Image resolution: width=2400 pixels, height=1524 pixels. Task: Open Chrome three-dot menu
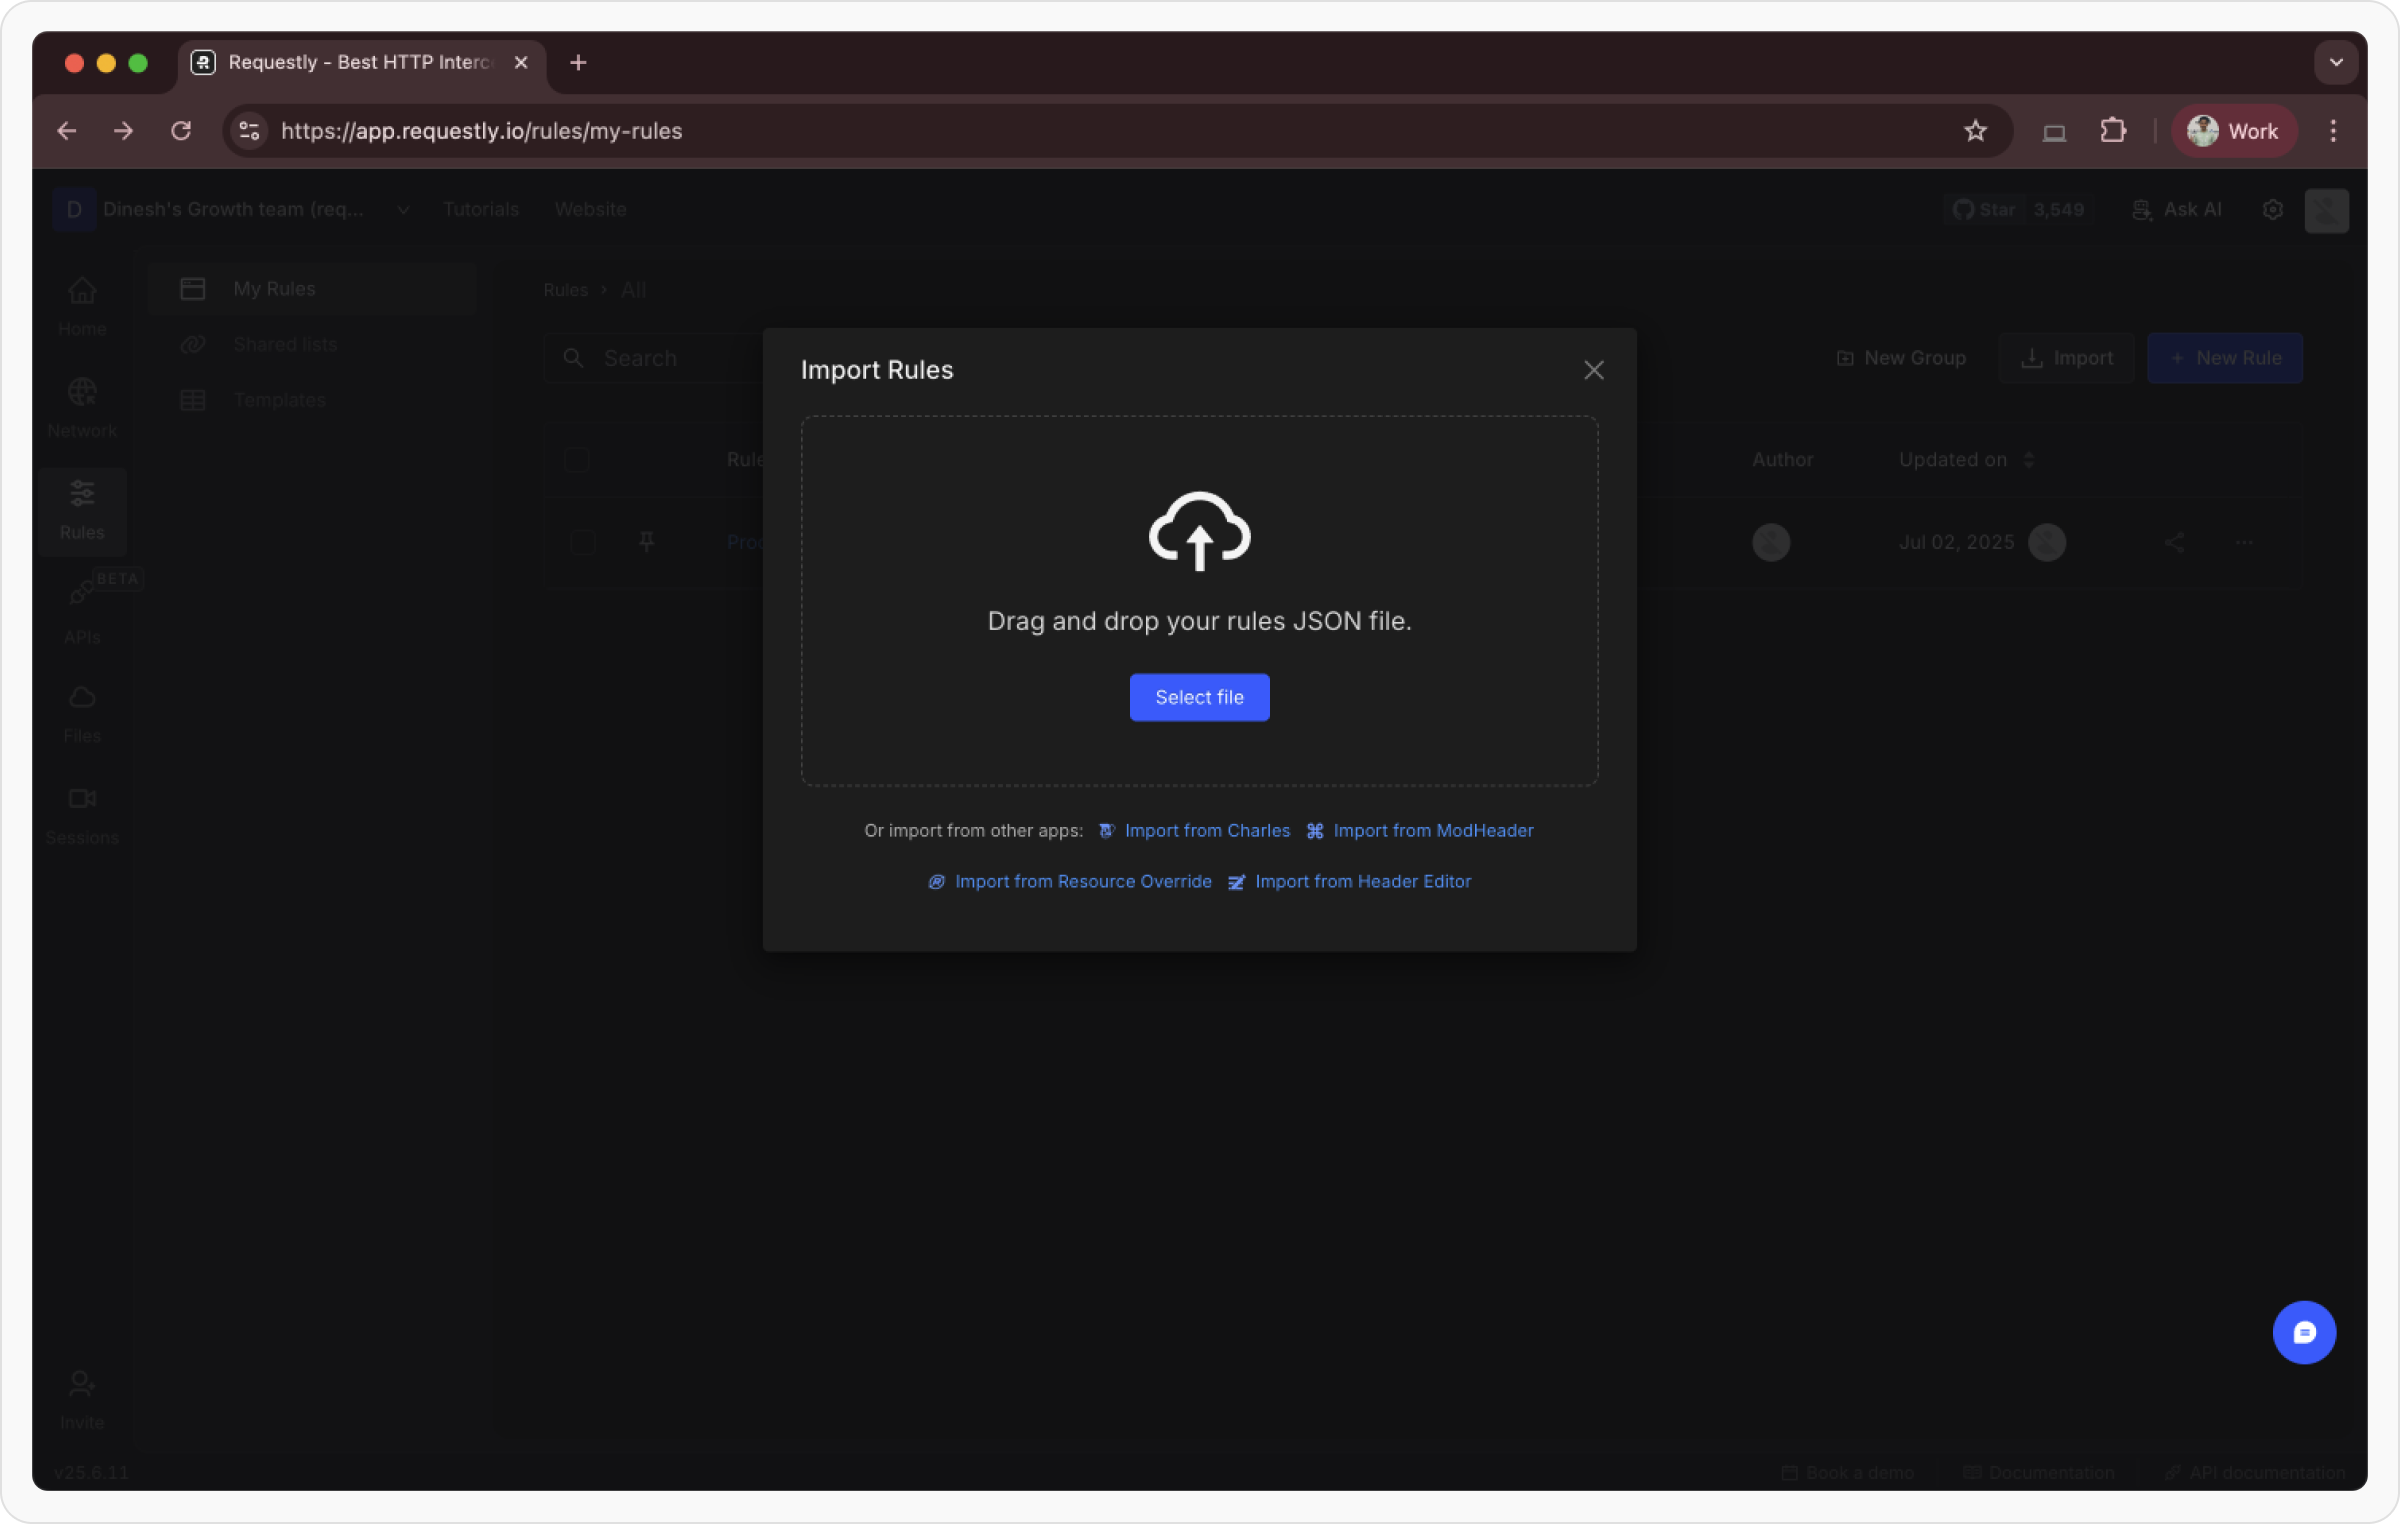click(x=2333, y=131)
